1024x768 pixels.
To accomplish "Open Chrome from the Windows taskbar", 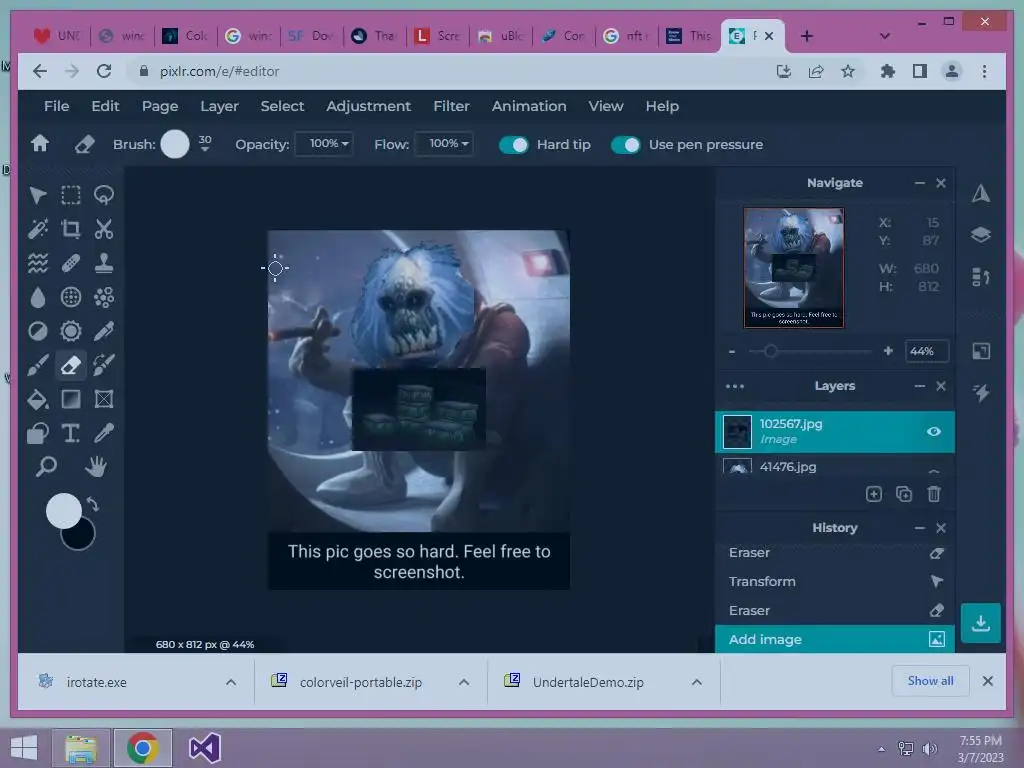I will 142,748.
